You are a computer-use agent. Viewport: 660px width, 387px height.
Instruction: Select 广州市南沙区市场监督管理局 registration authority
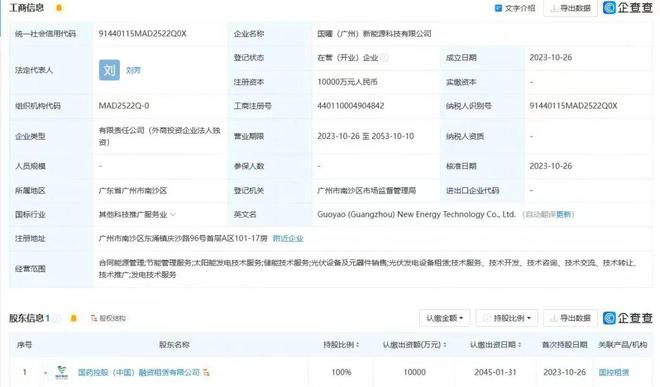tap(367, 190)
